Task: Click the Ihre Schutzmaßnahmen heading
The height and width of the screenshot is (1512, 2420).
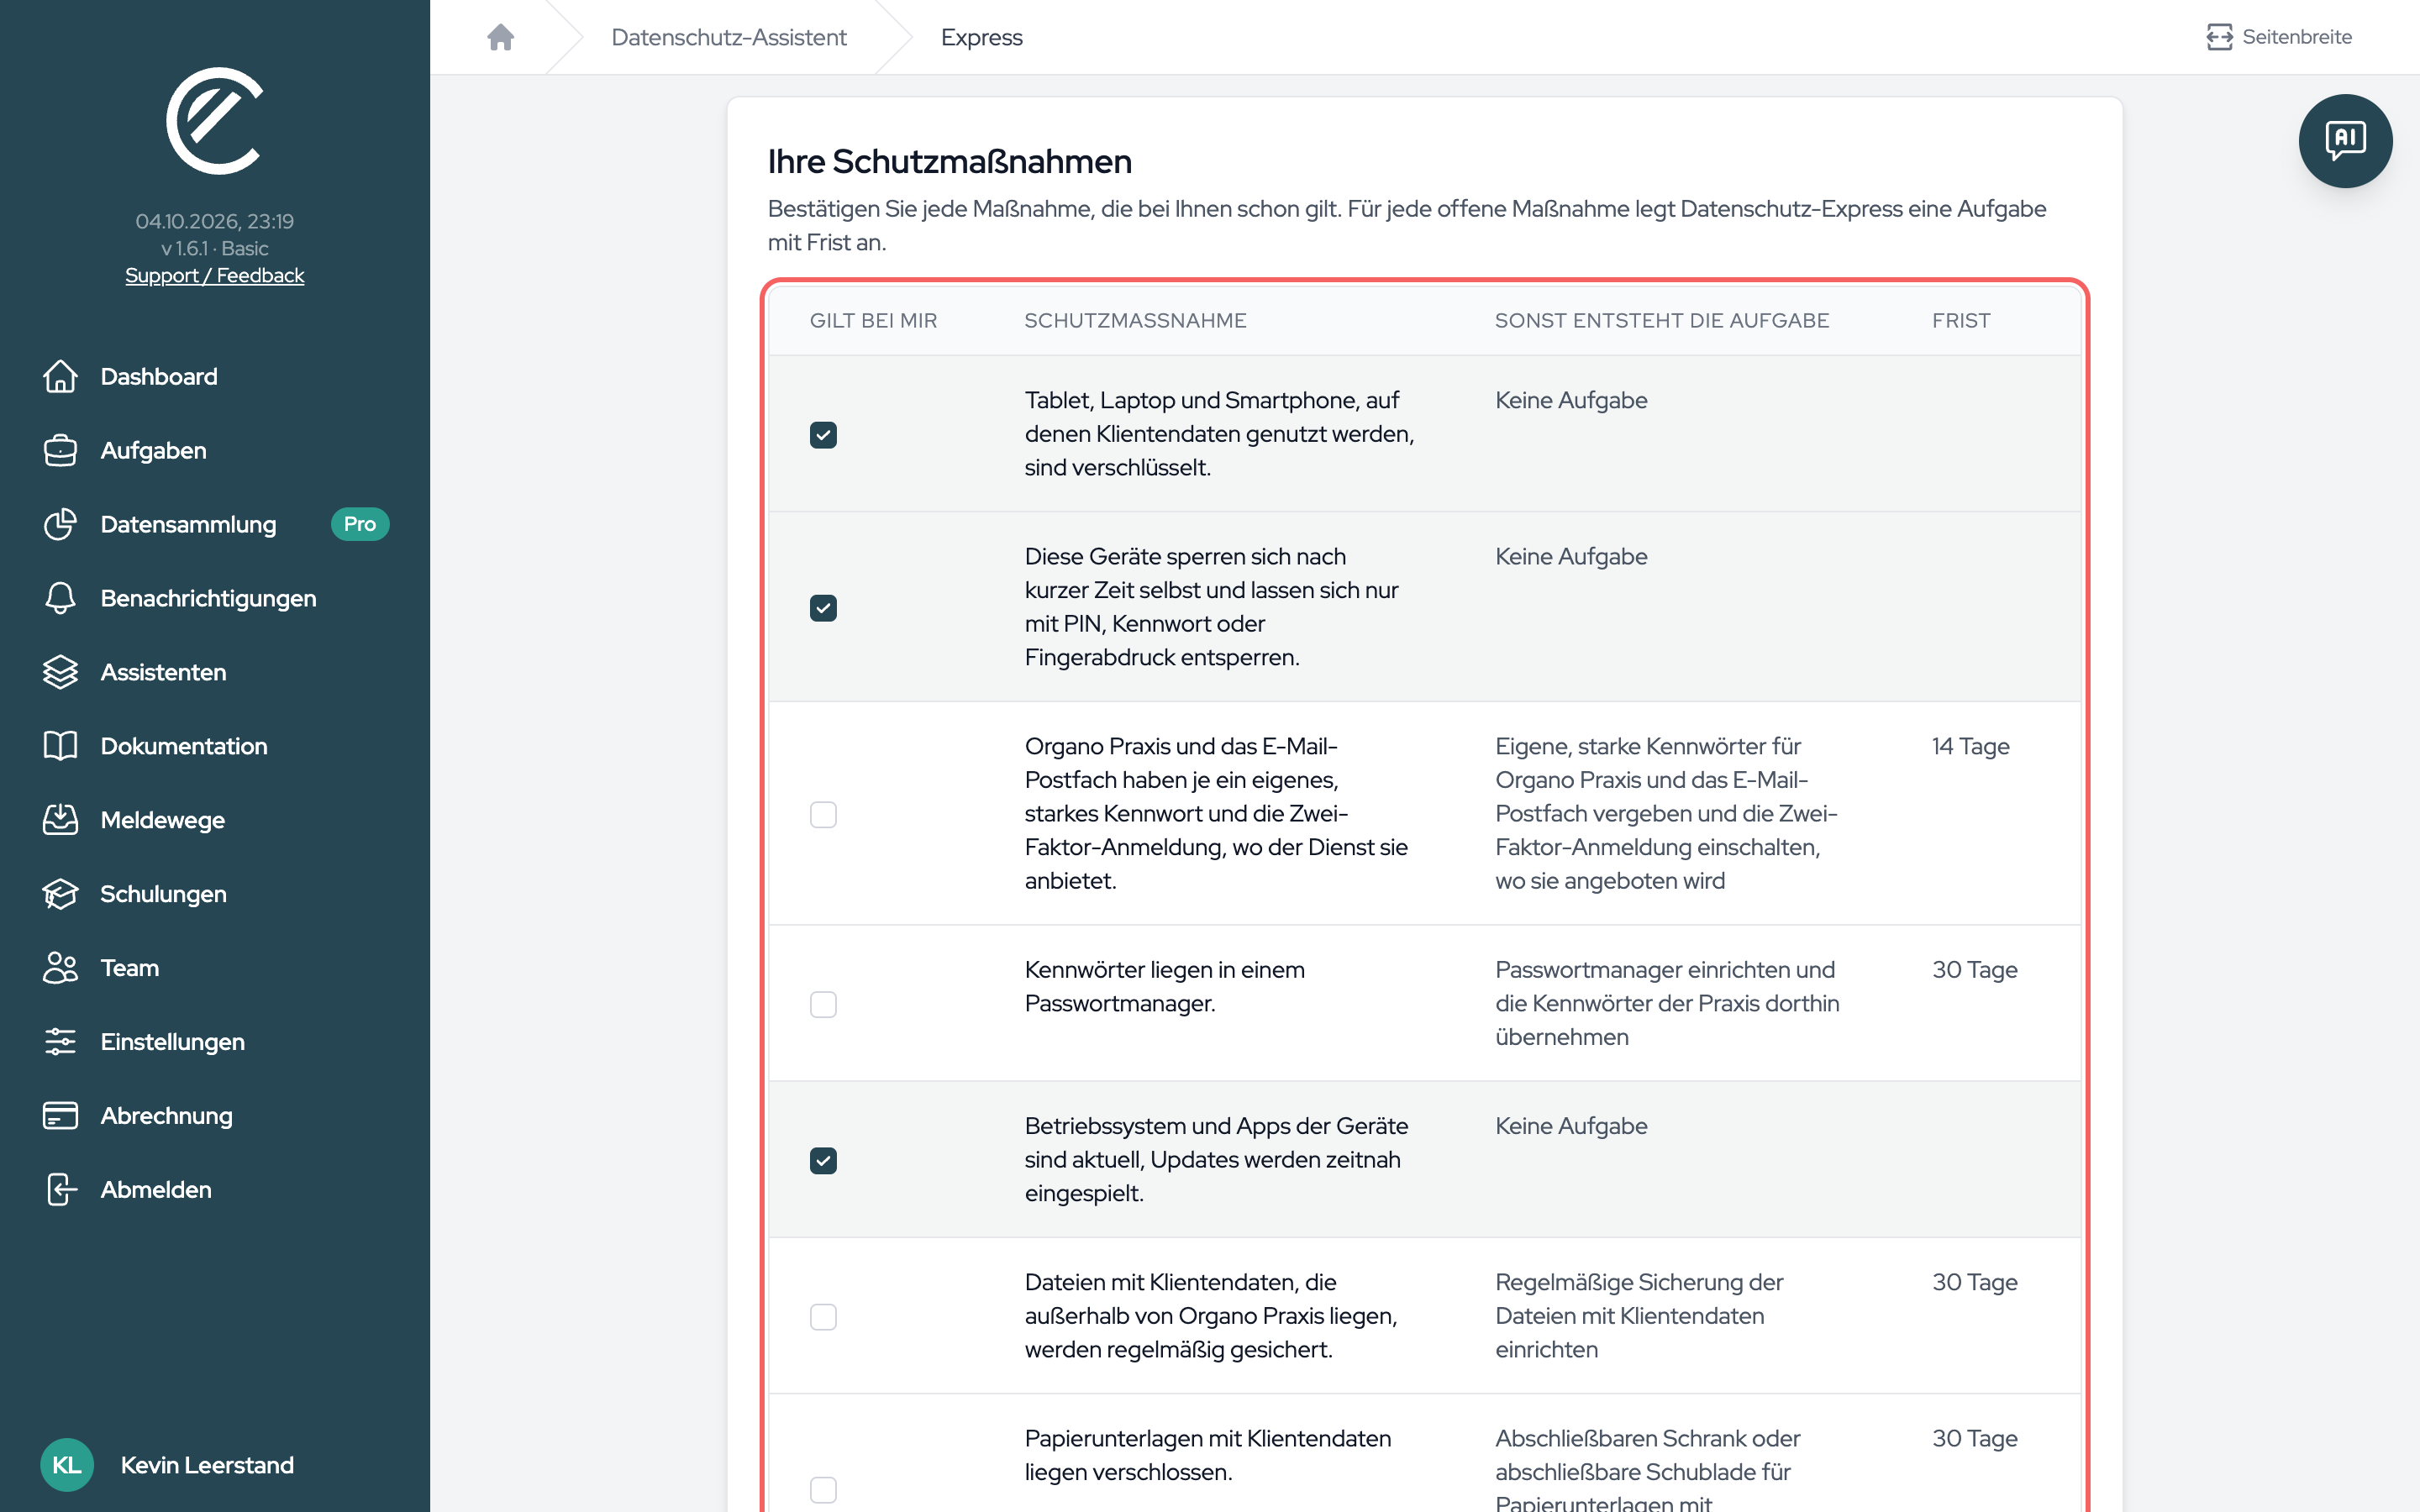Action: pyautogui.click(x=949, y=161)
